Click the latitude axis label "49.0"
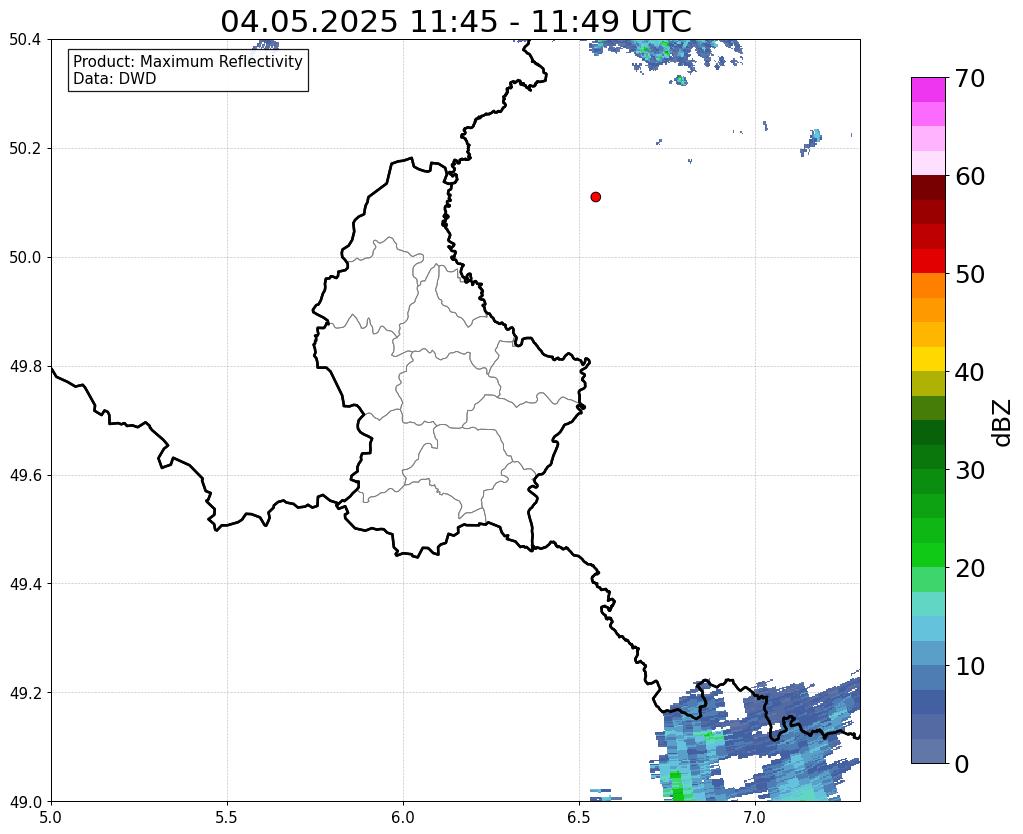Viewport: 1023px width, 834px height. (25, 802)
